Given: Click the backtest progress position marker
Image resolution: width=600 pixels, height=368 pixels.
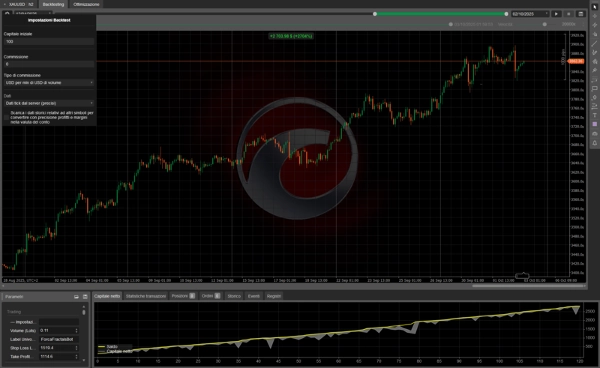Looking at the screenshot, I should tap(451, 24).
